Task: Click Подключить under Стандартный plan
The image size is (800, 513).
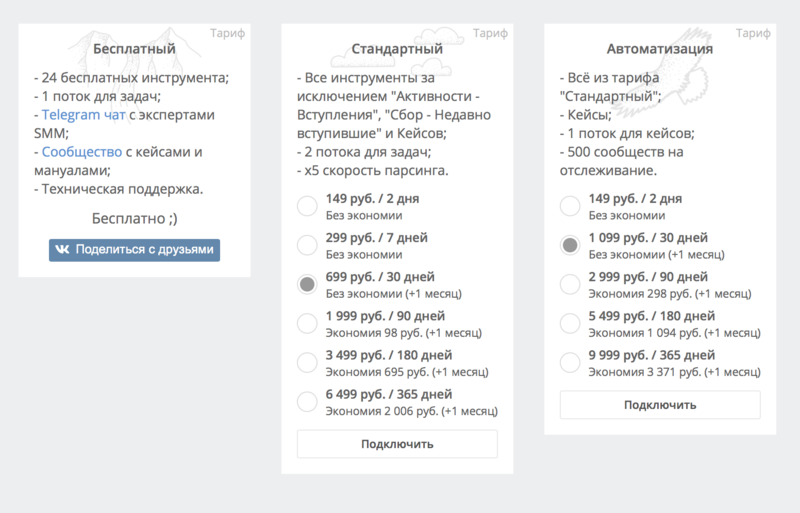Action: [x=397, y=444]
